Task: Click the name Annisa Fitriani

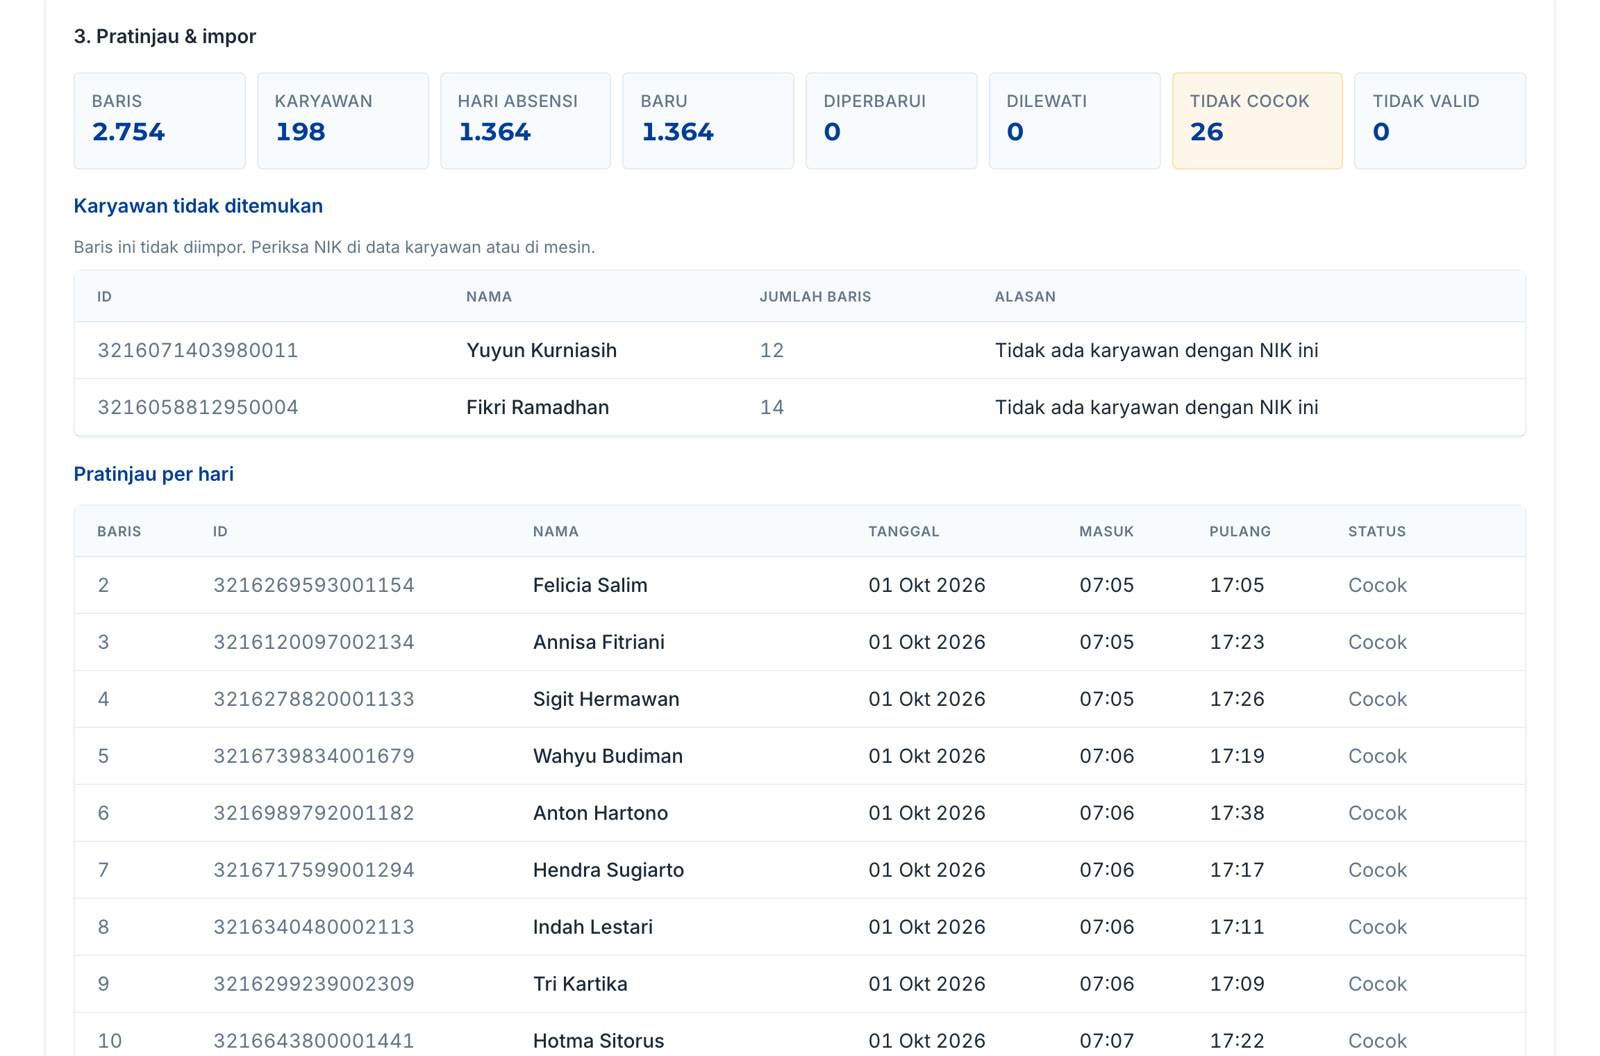Action: click(x=599, y=642)
